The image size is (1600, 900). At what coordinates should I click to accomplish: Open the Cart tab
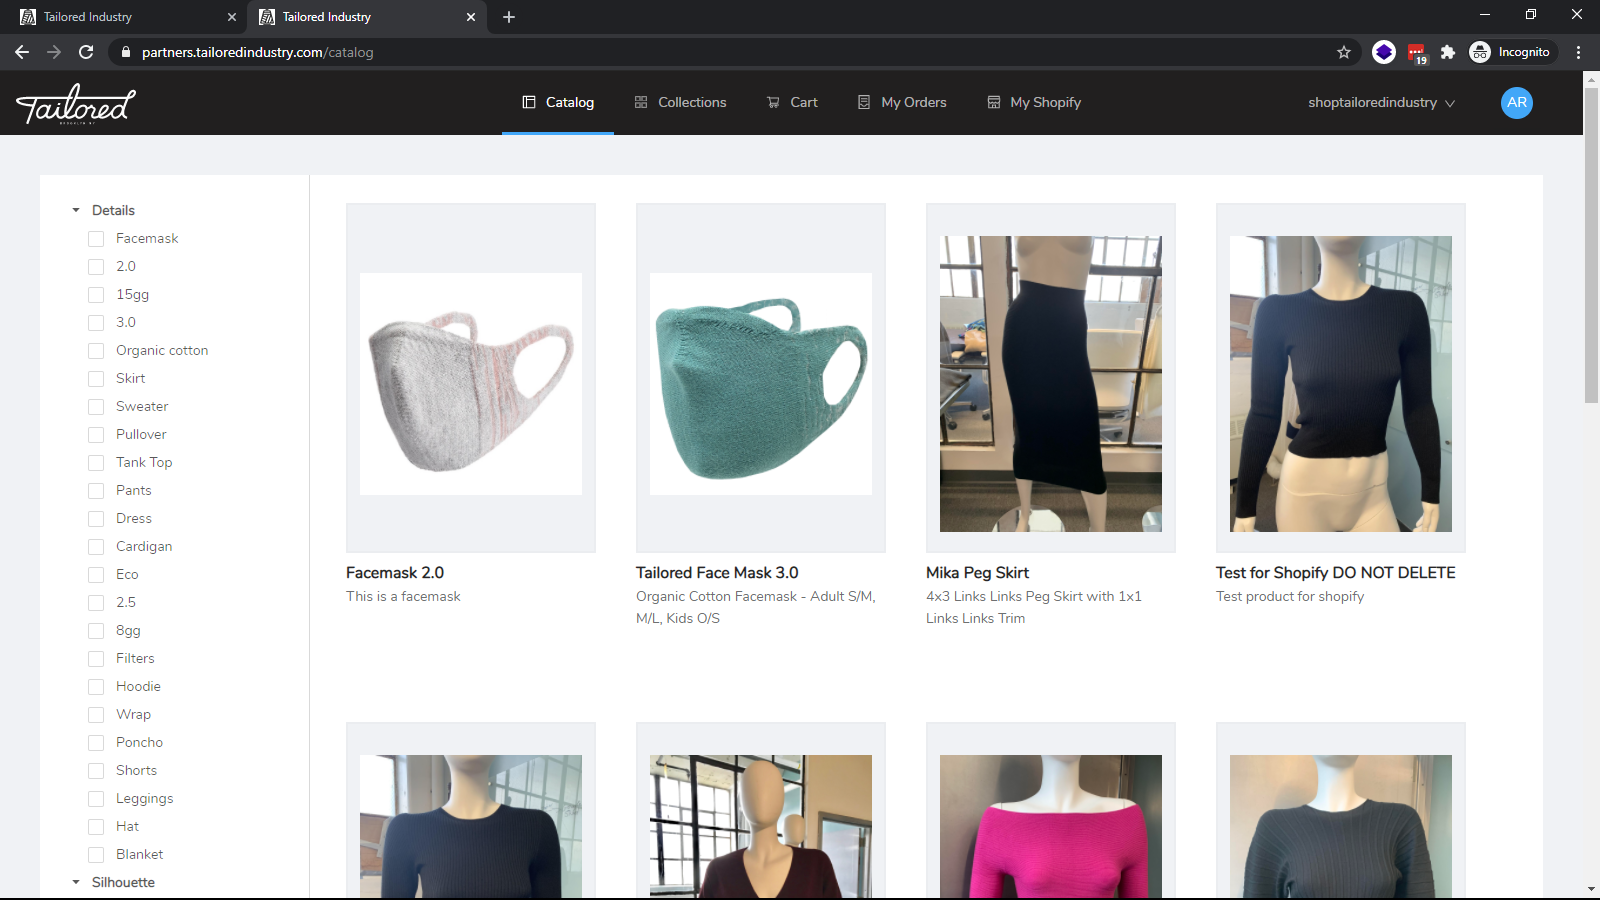point(792,102)
